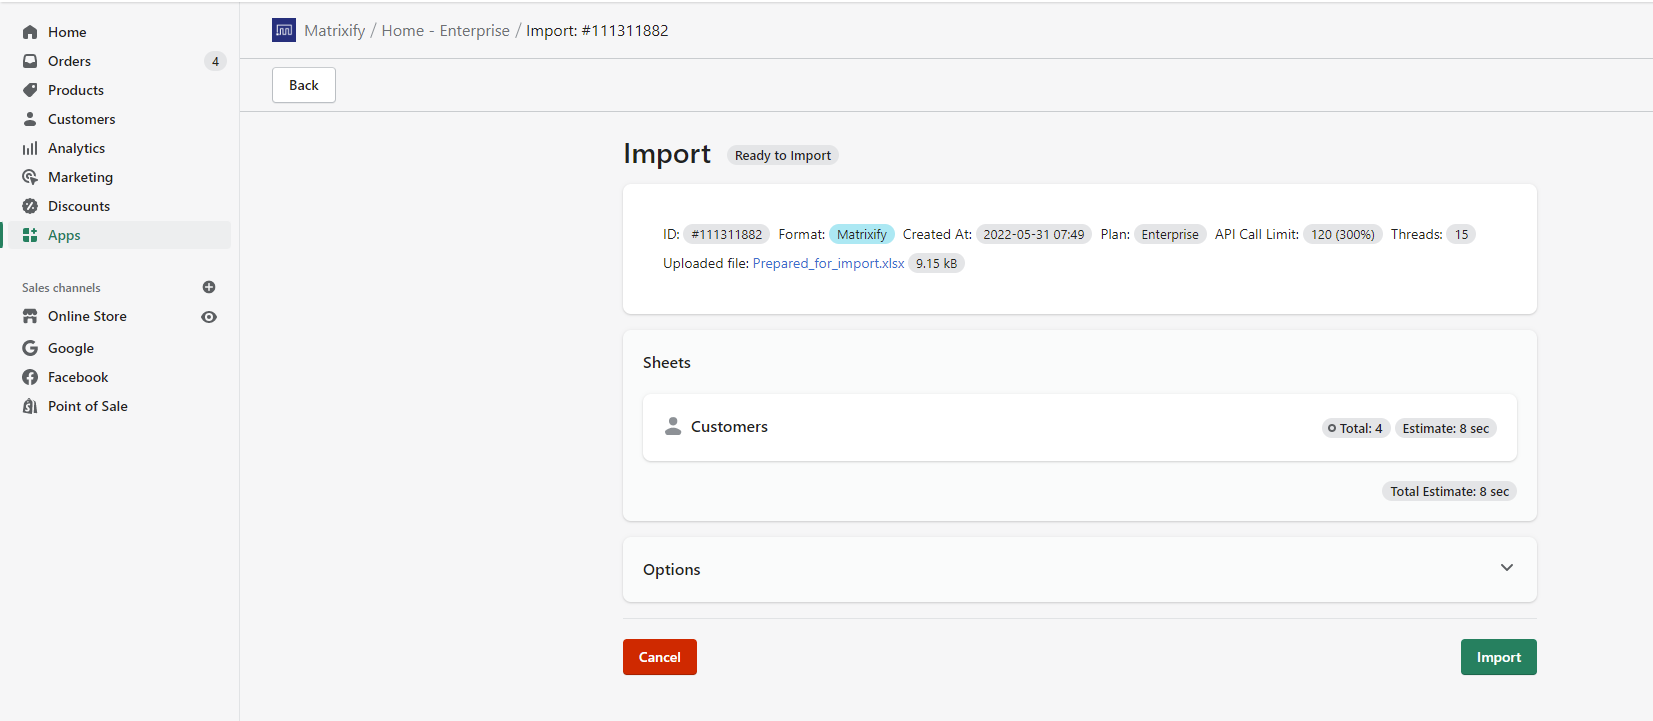Viewport: 1653px width, 721px height.
Task: Open Customers in the sidebar
Action: tap(81, 119)
